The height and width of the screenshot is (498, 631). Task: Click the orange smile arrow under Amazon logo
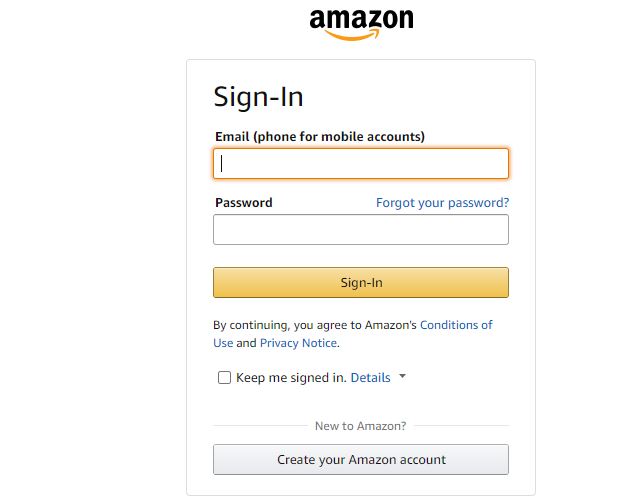(352, 35)
